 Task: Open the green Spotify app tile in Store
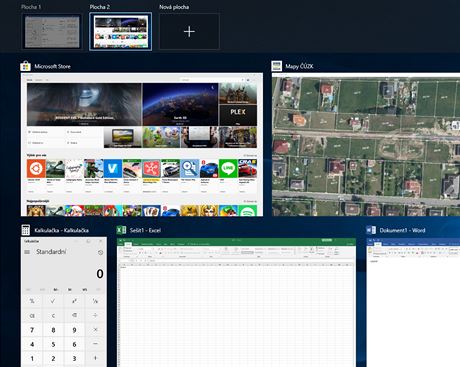point(247,211)
